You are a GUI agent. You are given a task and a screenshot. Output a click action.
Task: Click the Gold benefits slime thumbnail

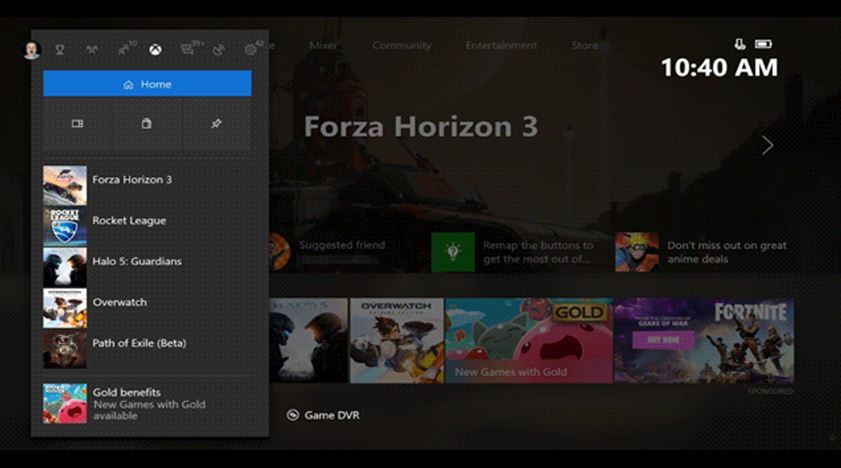click(65, 403)
